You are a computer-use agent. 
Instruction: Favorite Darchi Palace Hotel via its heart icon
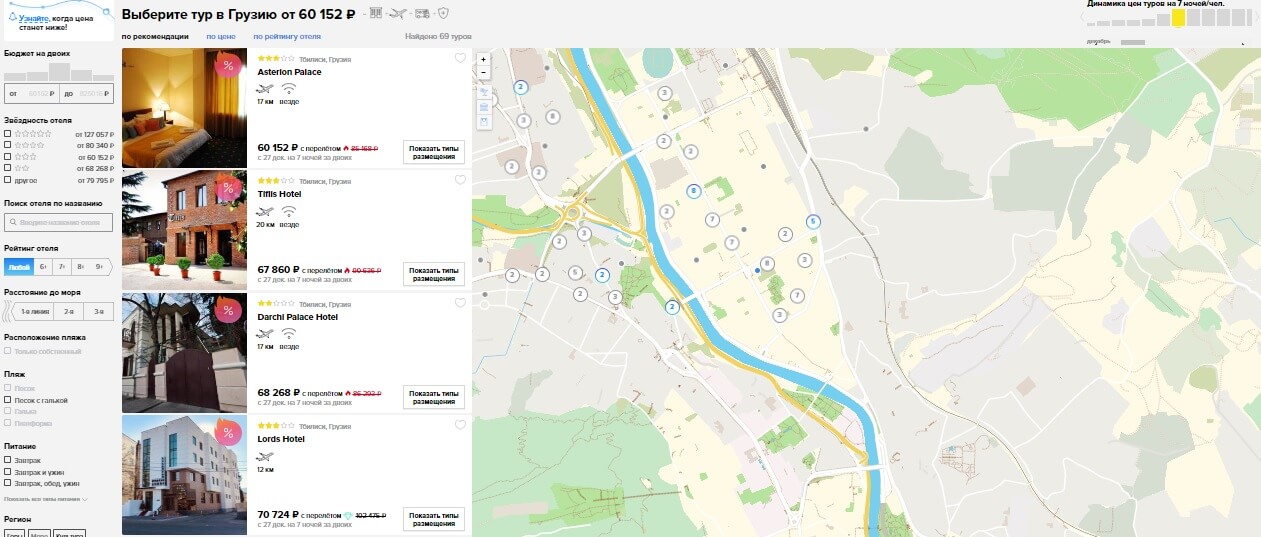(x=460, y=303)
